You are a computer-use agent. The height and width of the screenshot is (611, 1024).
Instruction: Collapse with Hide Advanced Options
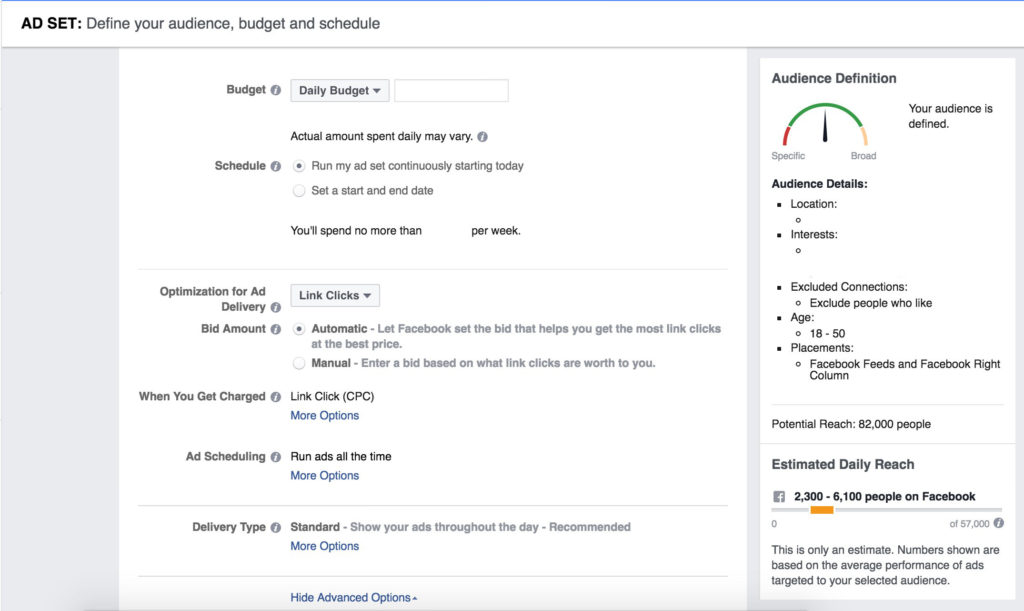[353, 597]
